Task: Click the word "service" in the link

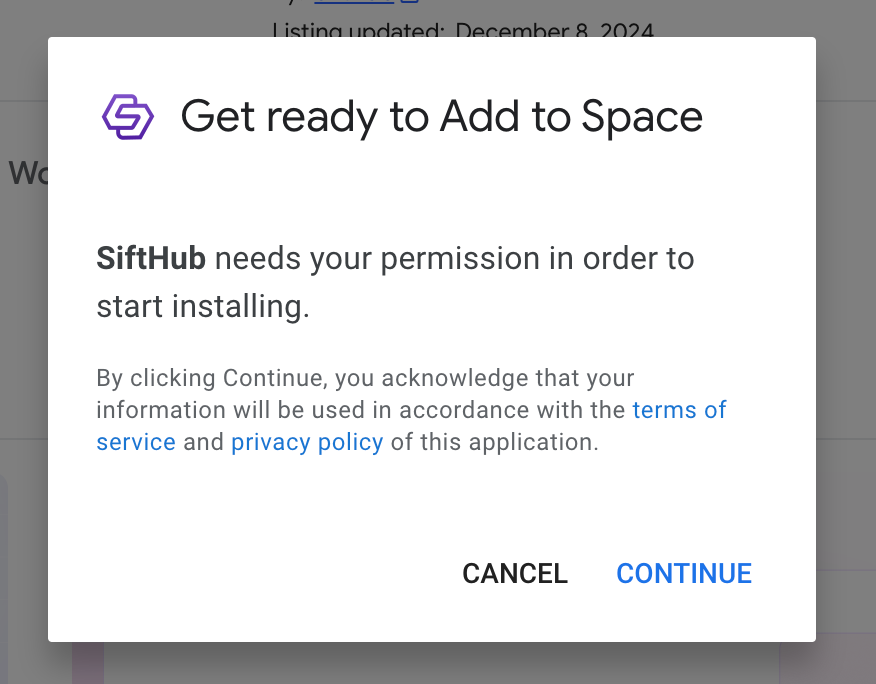Action: [x=136, y=442]
